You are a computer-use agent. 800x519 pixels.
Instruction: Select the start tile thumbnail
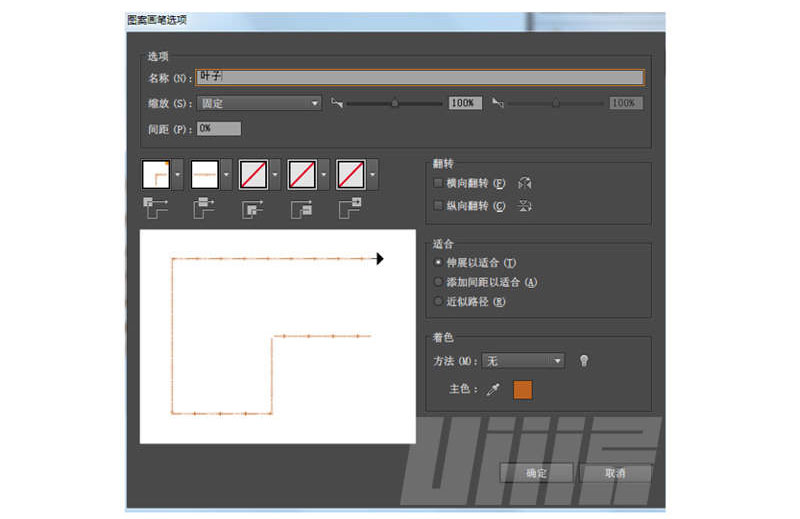302,175
